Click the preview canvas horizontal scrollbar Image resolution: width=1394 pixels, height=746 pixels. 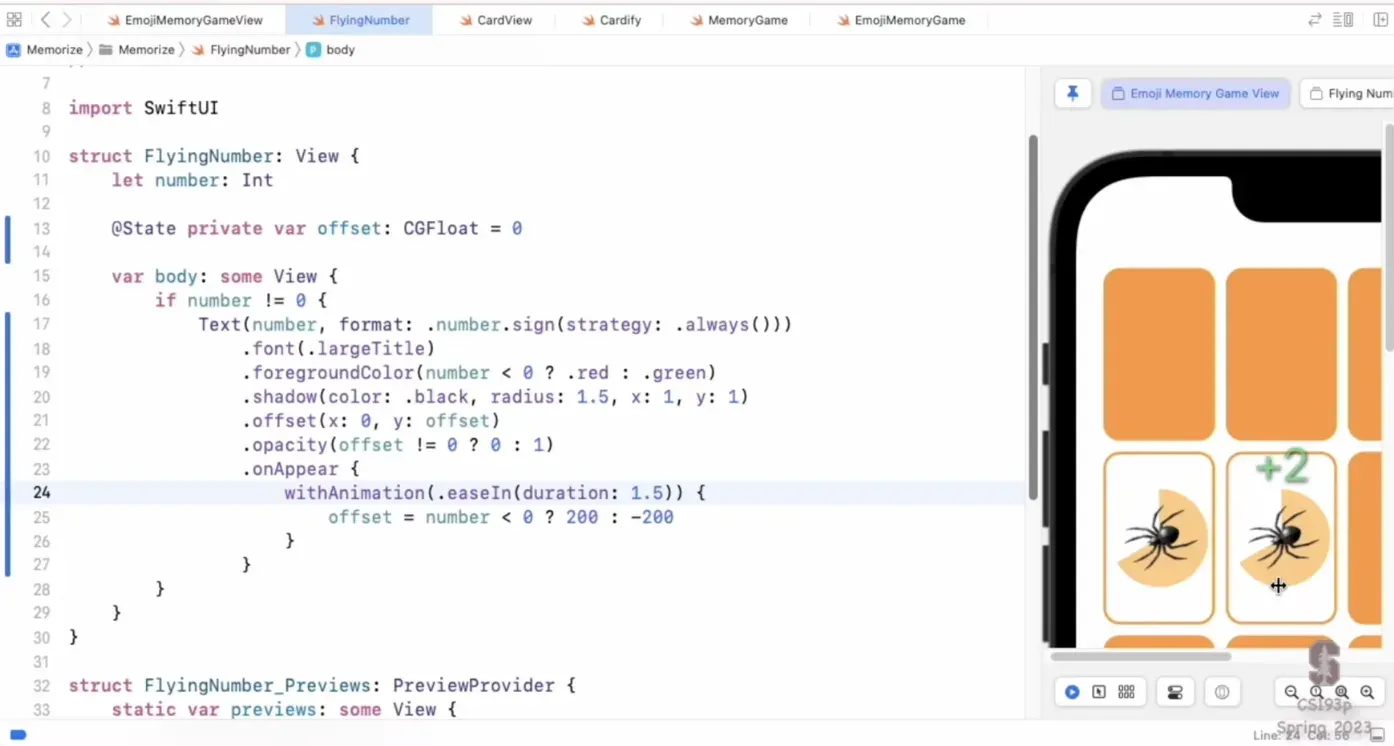pos(1140,657)
